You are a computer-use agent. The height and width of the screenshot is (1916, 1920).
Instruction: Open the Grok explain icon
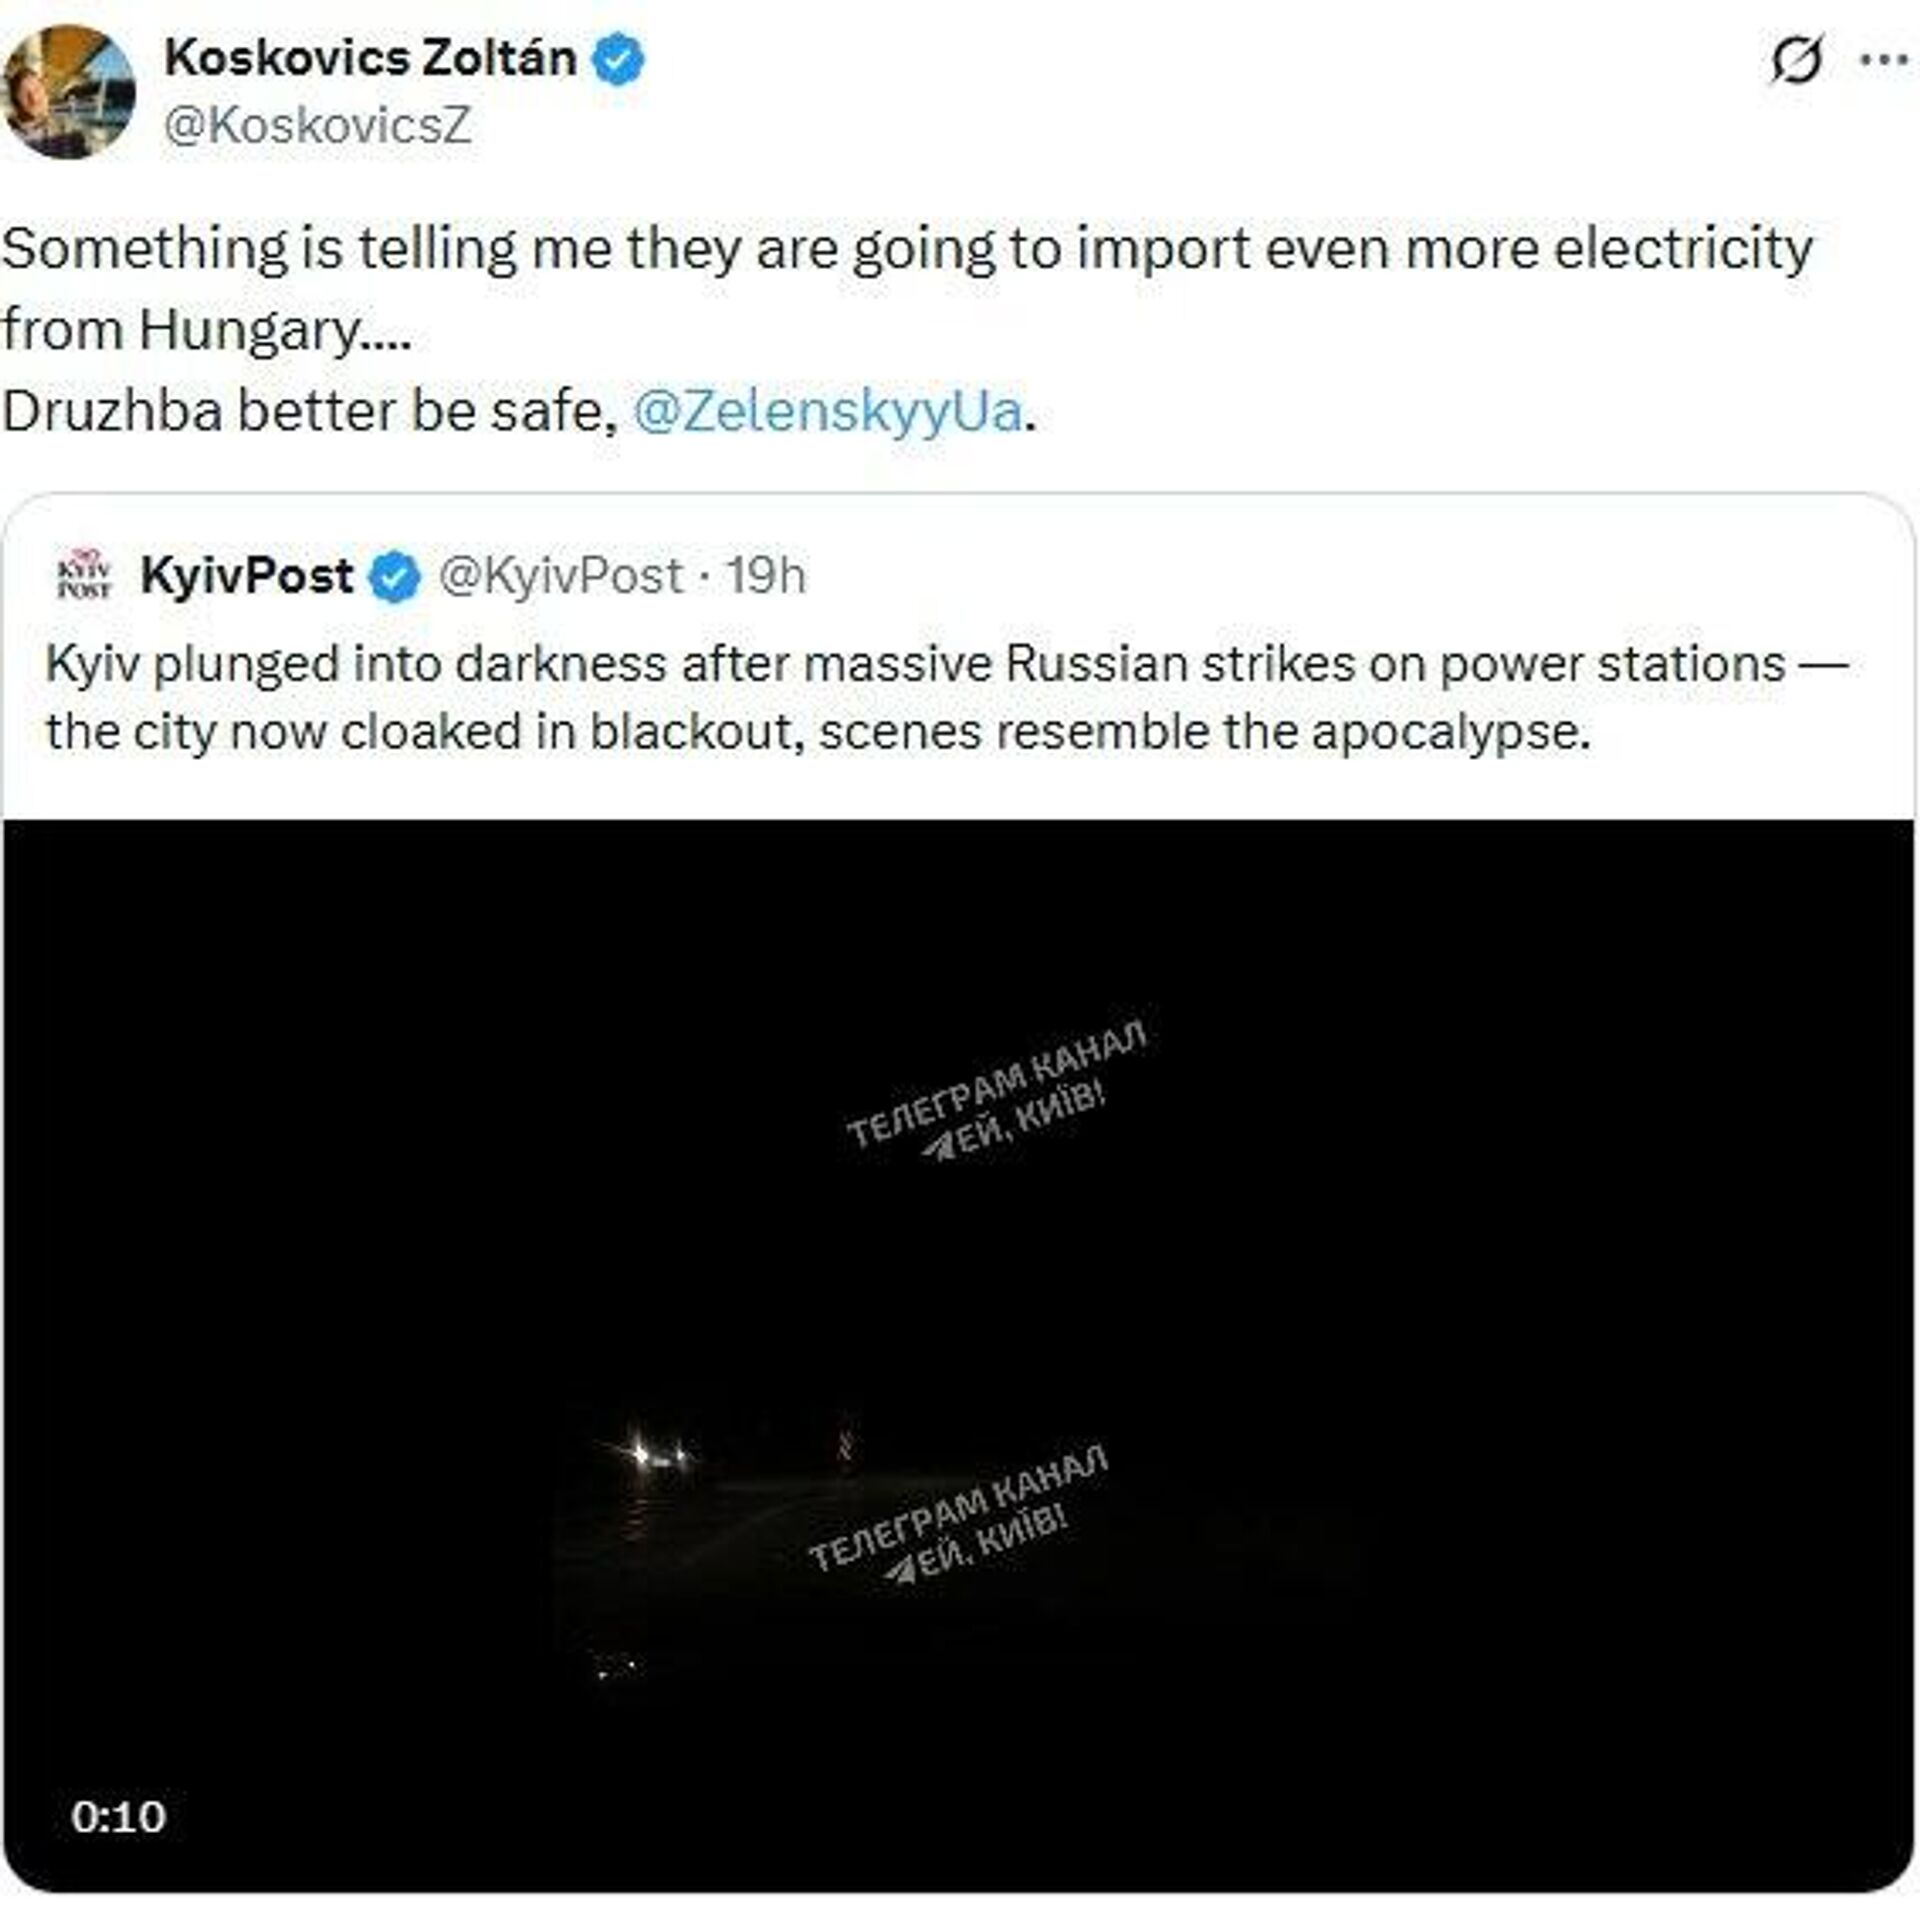(x=1796, y=60)
